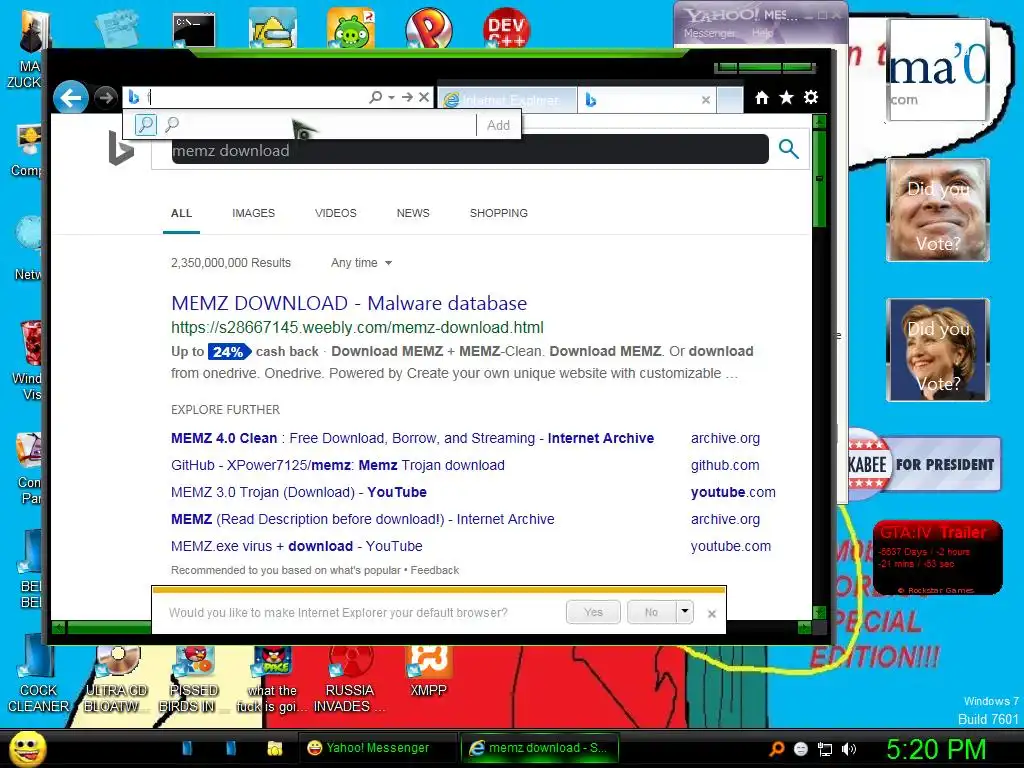1024x768 pixels.
Task: Select the IMAGES results tab
Action: point(253,214)
